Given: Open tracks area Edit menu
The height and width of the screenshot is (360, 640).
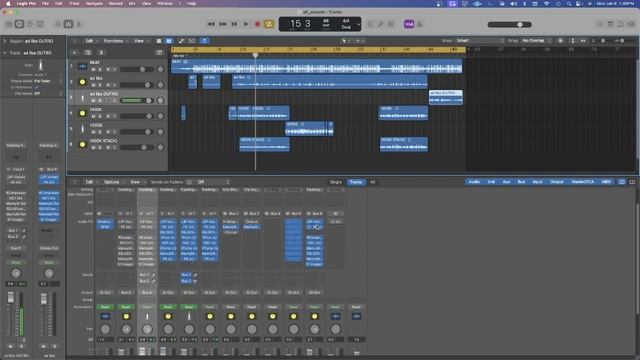Looking at the screenshot, I should coord(91,41).
